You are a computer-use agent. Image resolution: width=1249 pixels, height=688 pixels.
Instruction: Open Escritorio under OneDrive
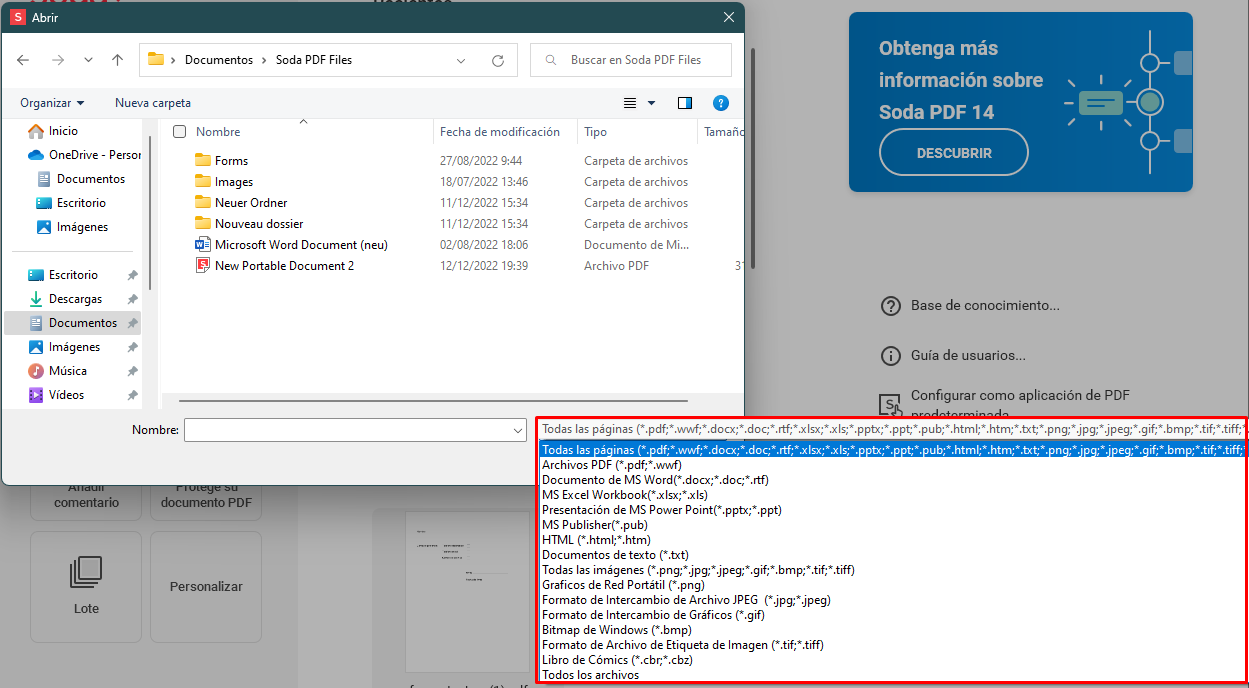(x=81, y=203)
